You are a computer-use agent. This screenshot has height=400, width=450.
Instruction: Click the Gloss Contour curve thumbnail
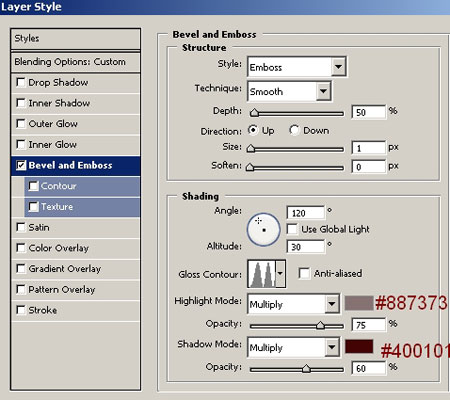pos(262,274)
